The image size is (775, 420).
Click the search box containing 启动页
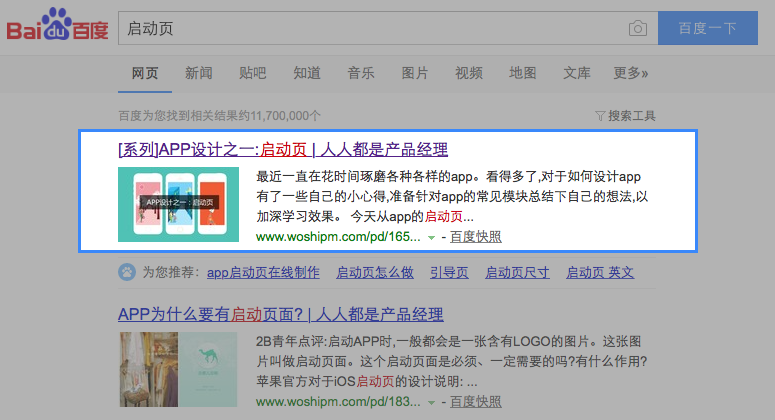tap(388, 28)
